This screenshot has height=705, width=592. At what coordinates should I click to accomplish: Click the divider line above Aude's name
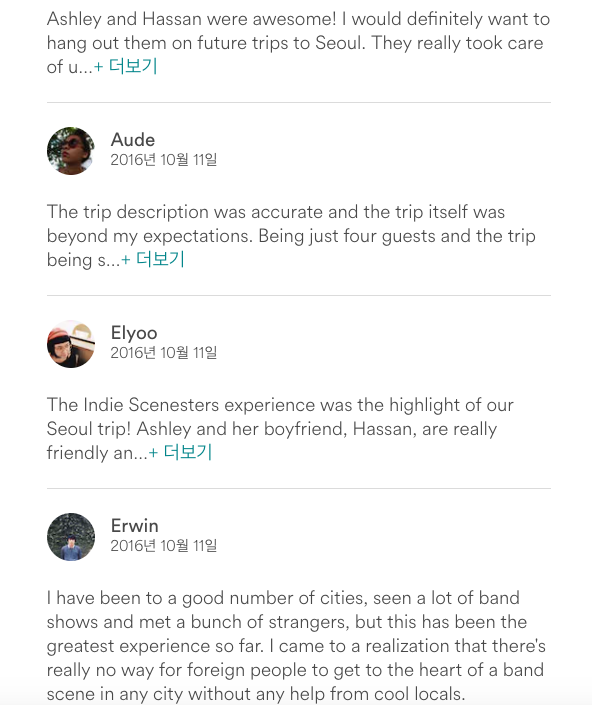[x=298, y=103]
